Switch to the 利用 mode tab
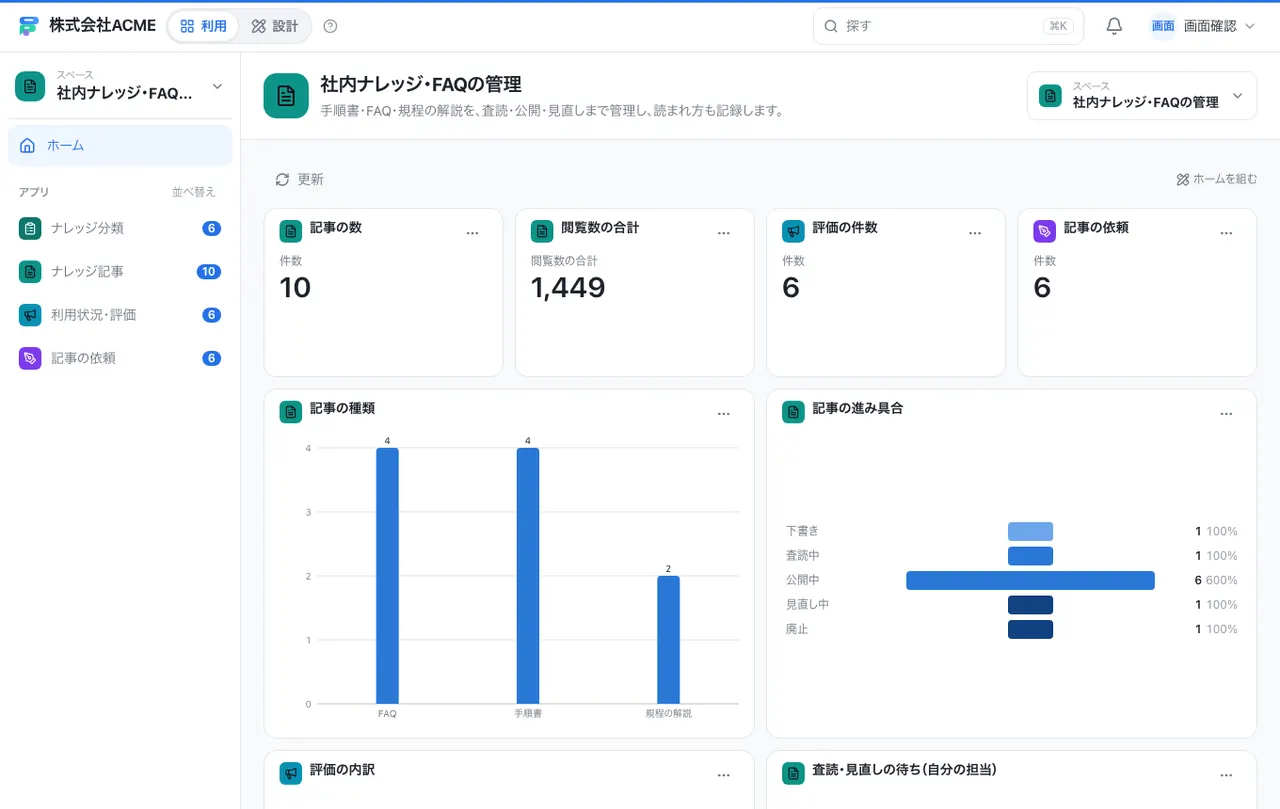Viewport: 1280px width, 809px height. pos(203,26)
